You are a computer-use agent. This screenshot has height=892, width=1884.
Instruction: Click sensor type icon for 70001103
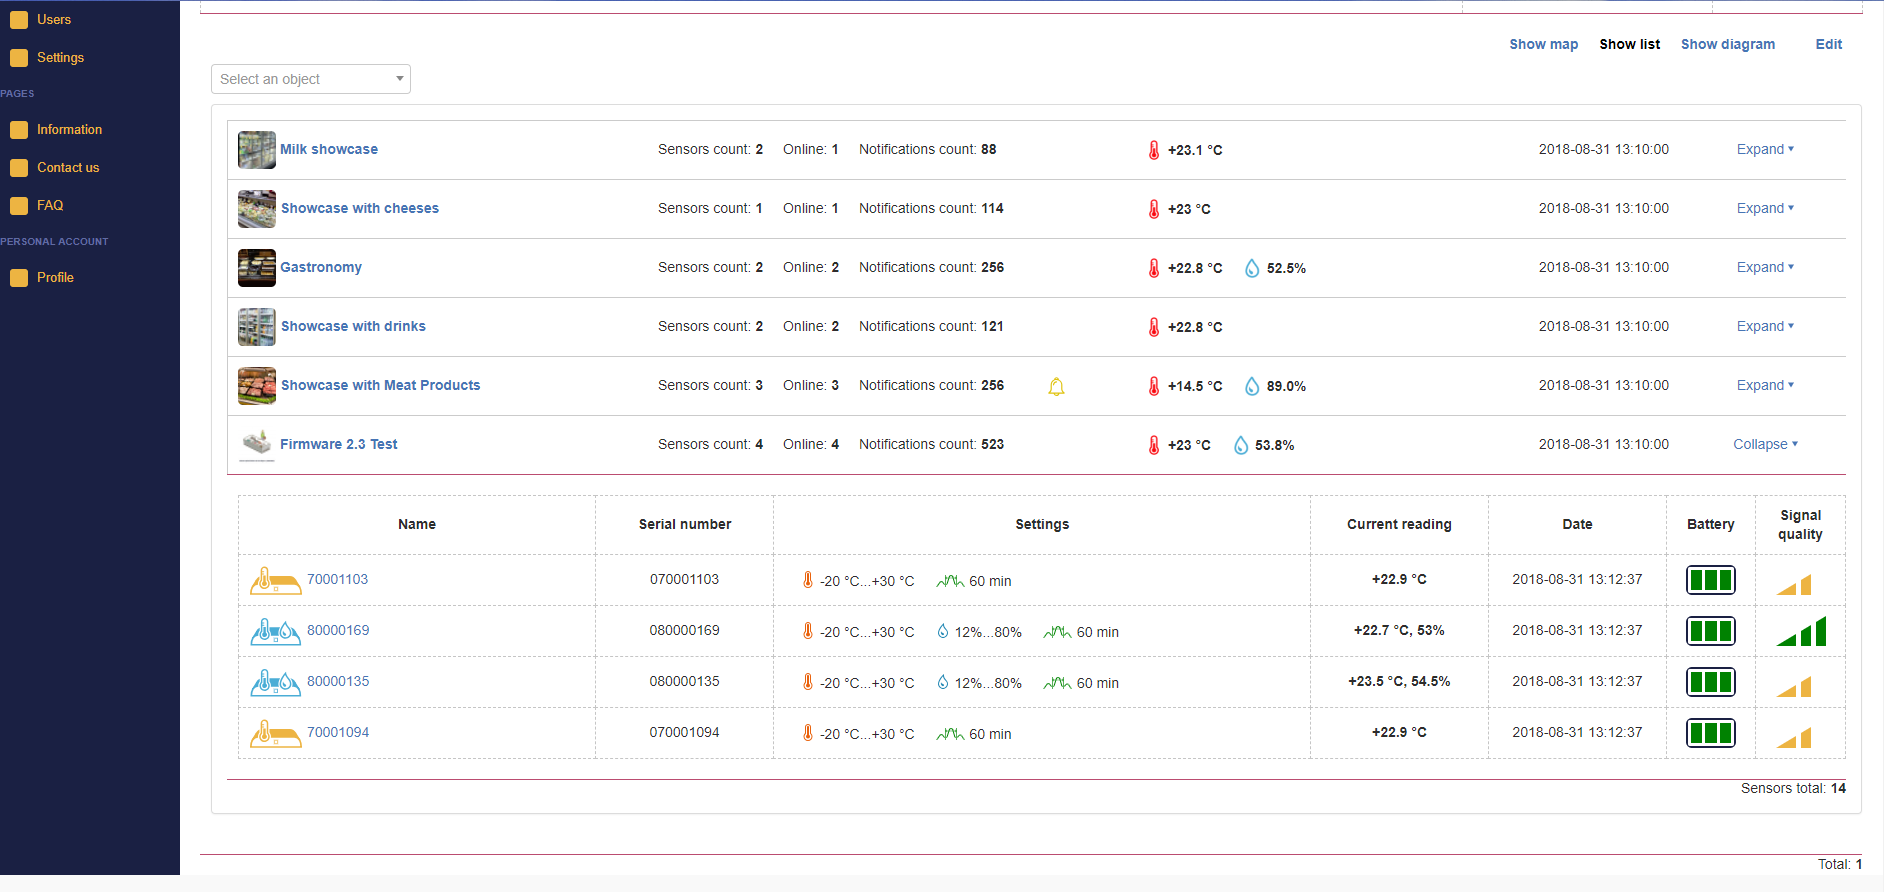point(276,580)
